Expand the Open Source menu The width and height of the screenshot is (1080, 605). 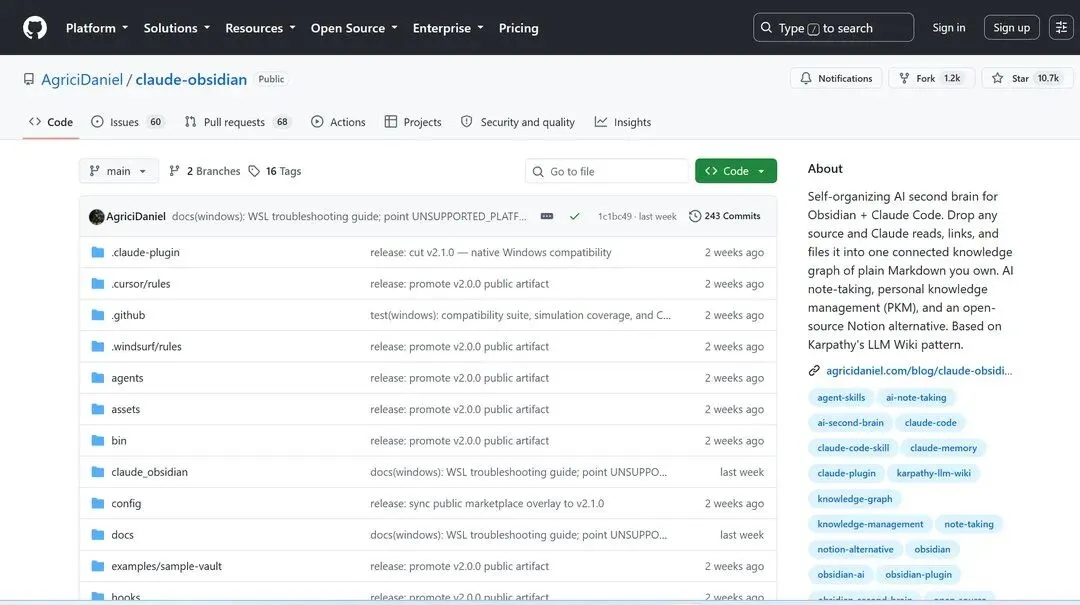354,28
